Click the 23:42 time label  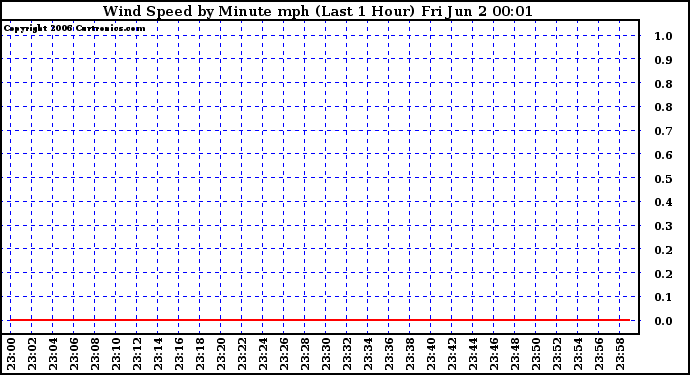[x=452, y=354]
